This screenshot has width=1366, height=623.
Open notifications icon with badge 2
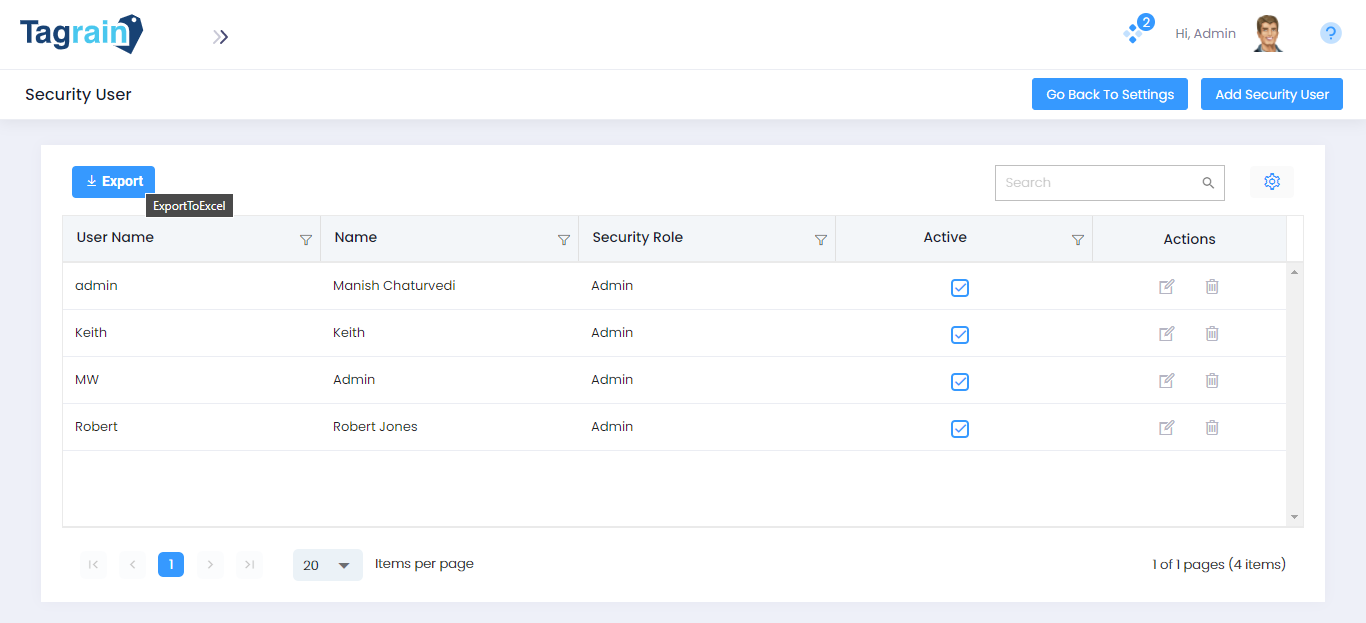tap(1134, 33)
